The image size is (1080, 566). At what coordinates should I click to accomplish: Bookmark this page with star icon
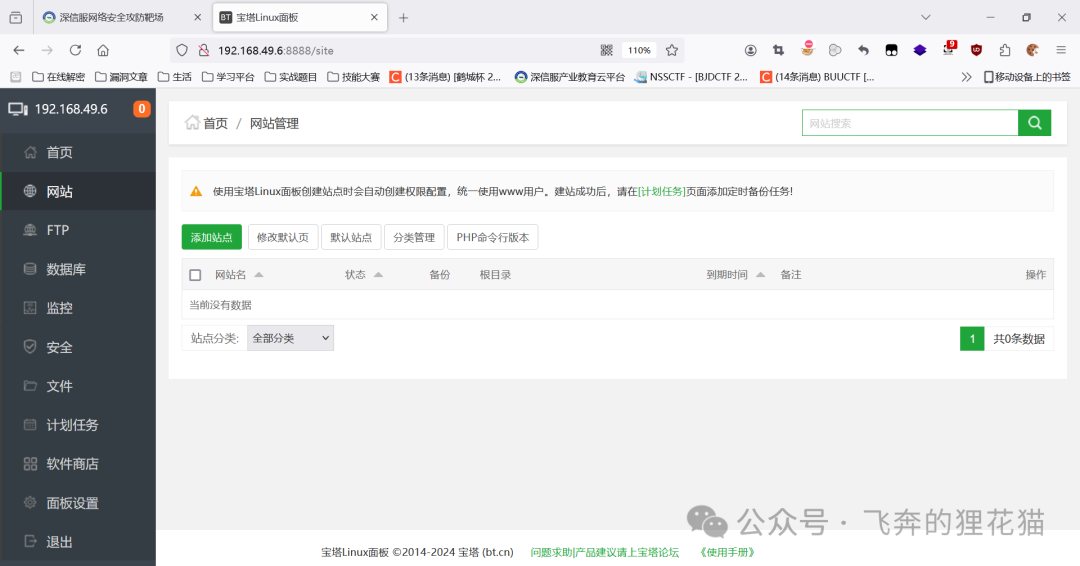coord(672,50)
